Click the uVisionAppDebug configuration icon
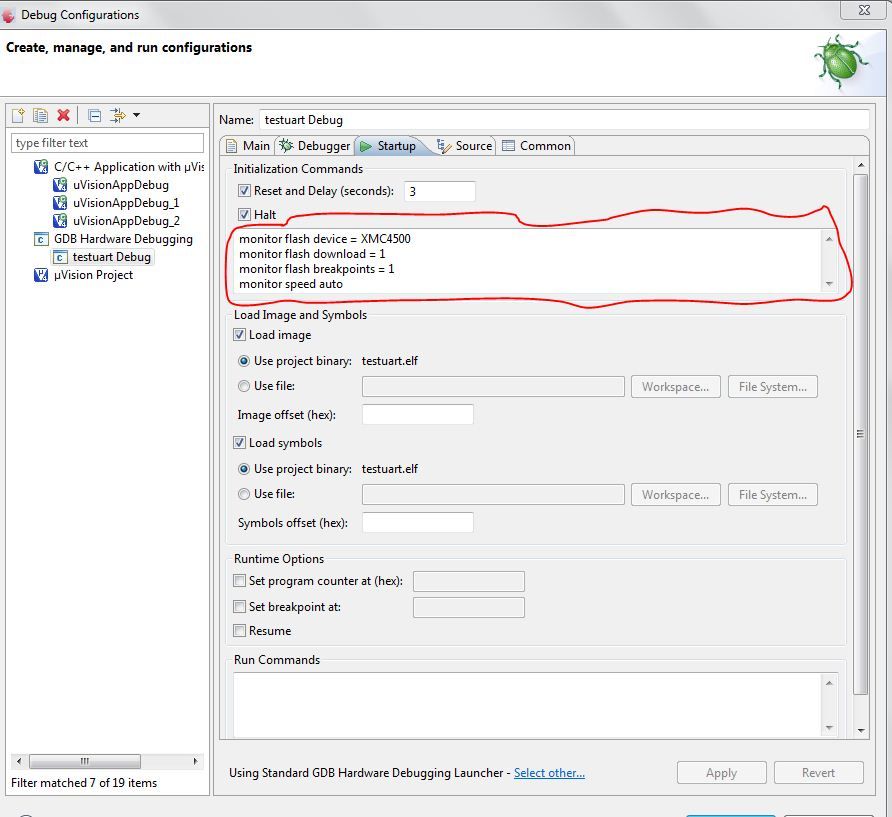This screenshot has width=892, height=817. (x=60, y=185)
